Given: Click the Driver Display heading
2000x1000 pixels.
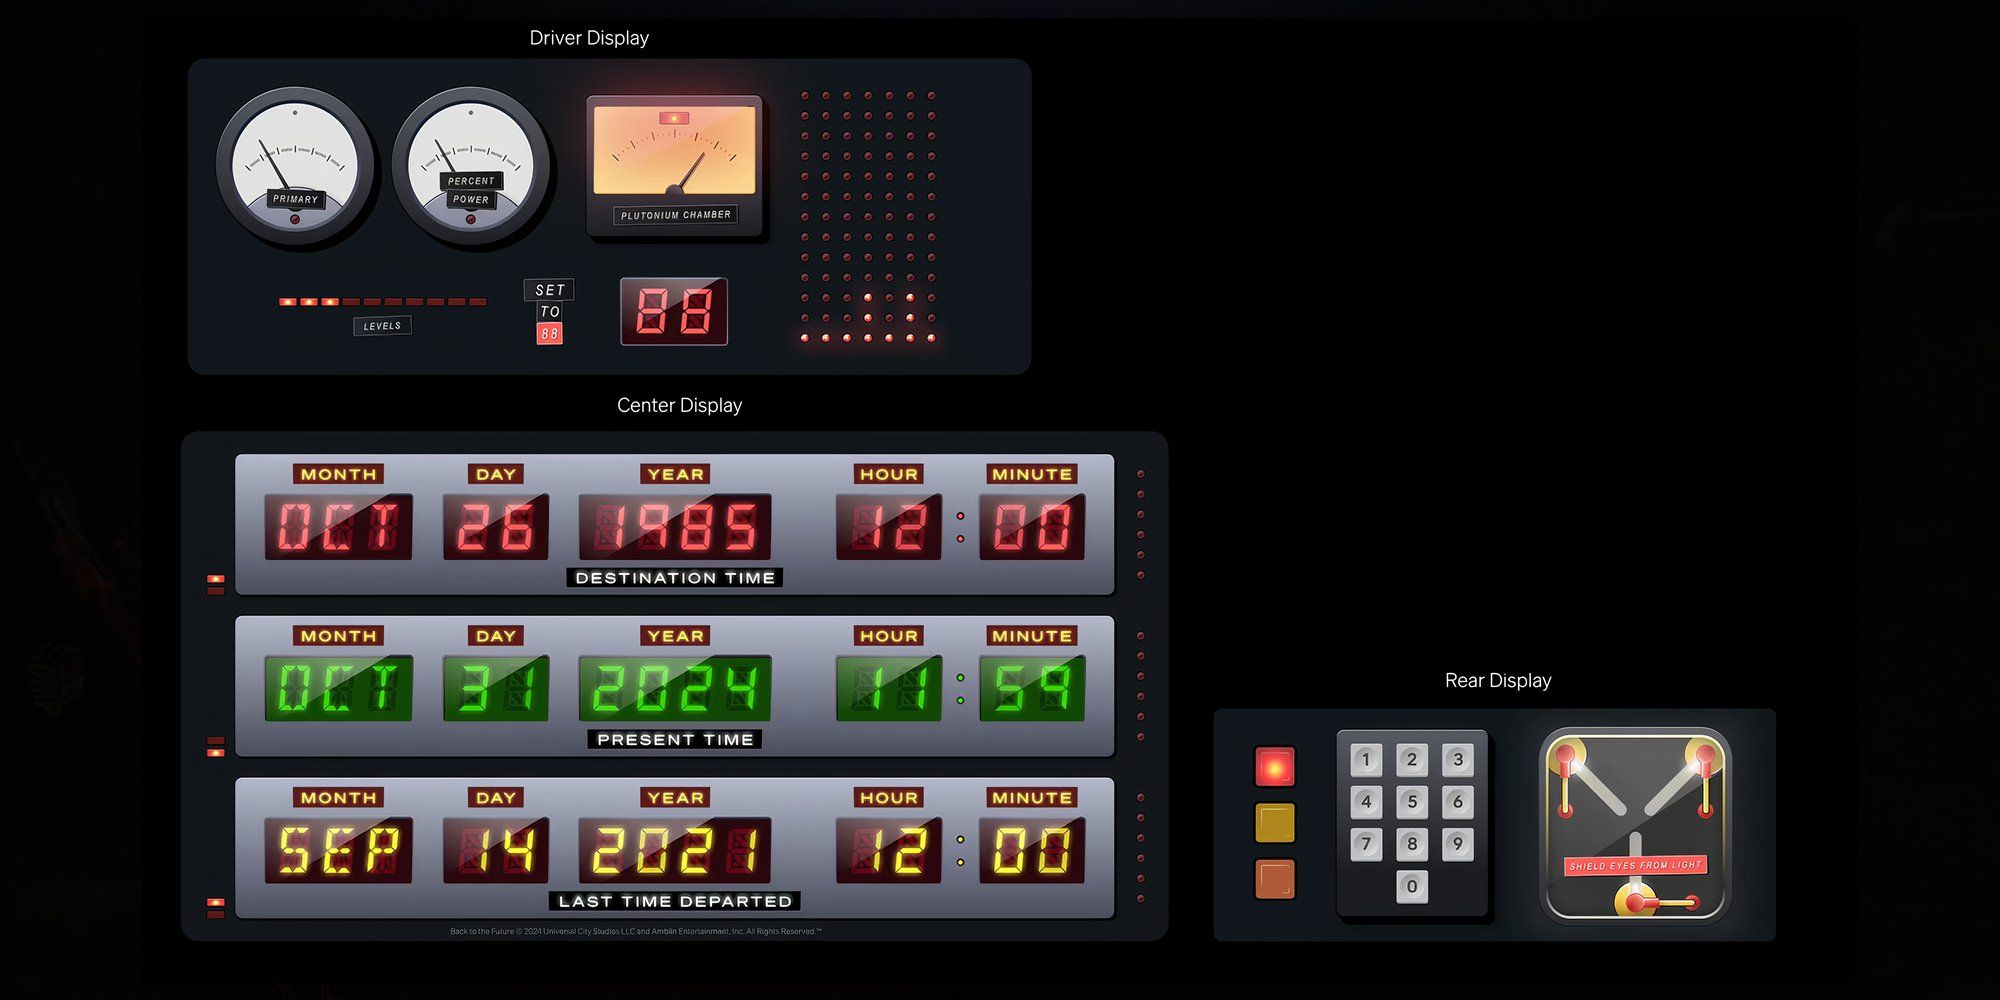Looking at the screenshot, I should (589, 38).
